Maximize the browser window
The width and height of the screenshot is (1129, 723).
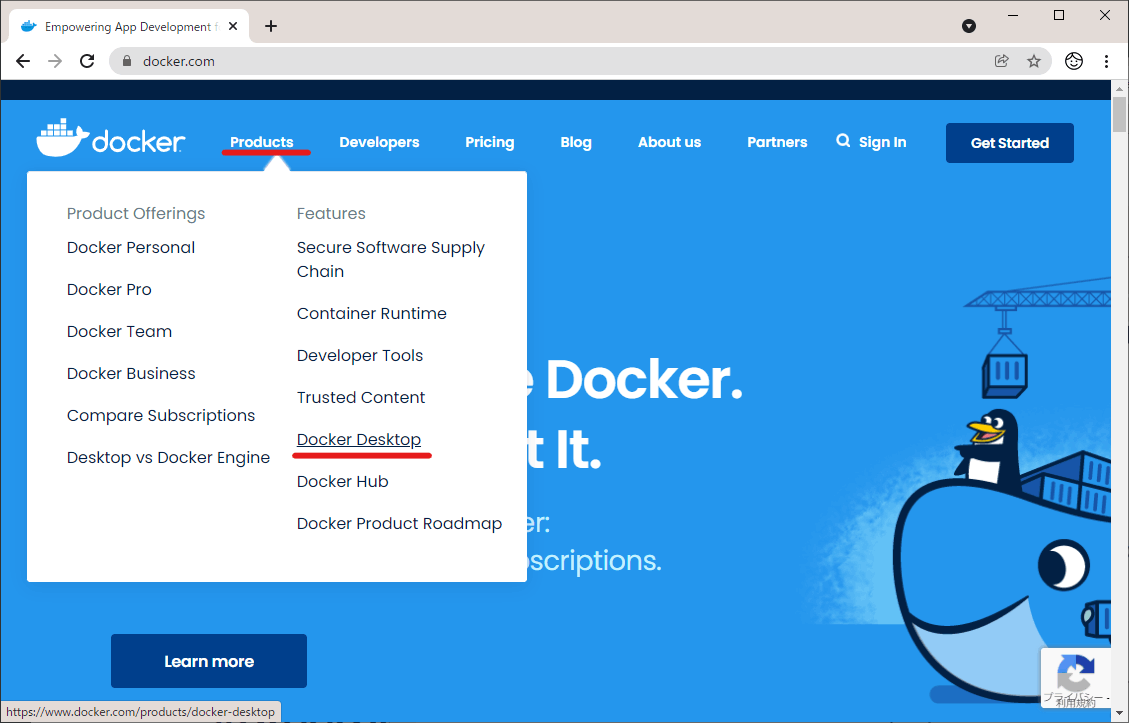coord(1058,15)
